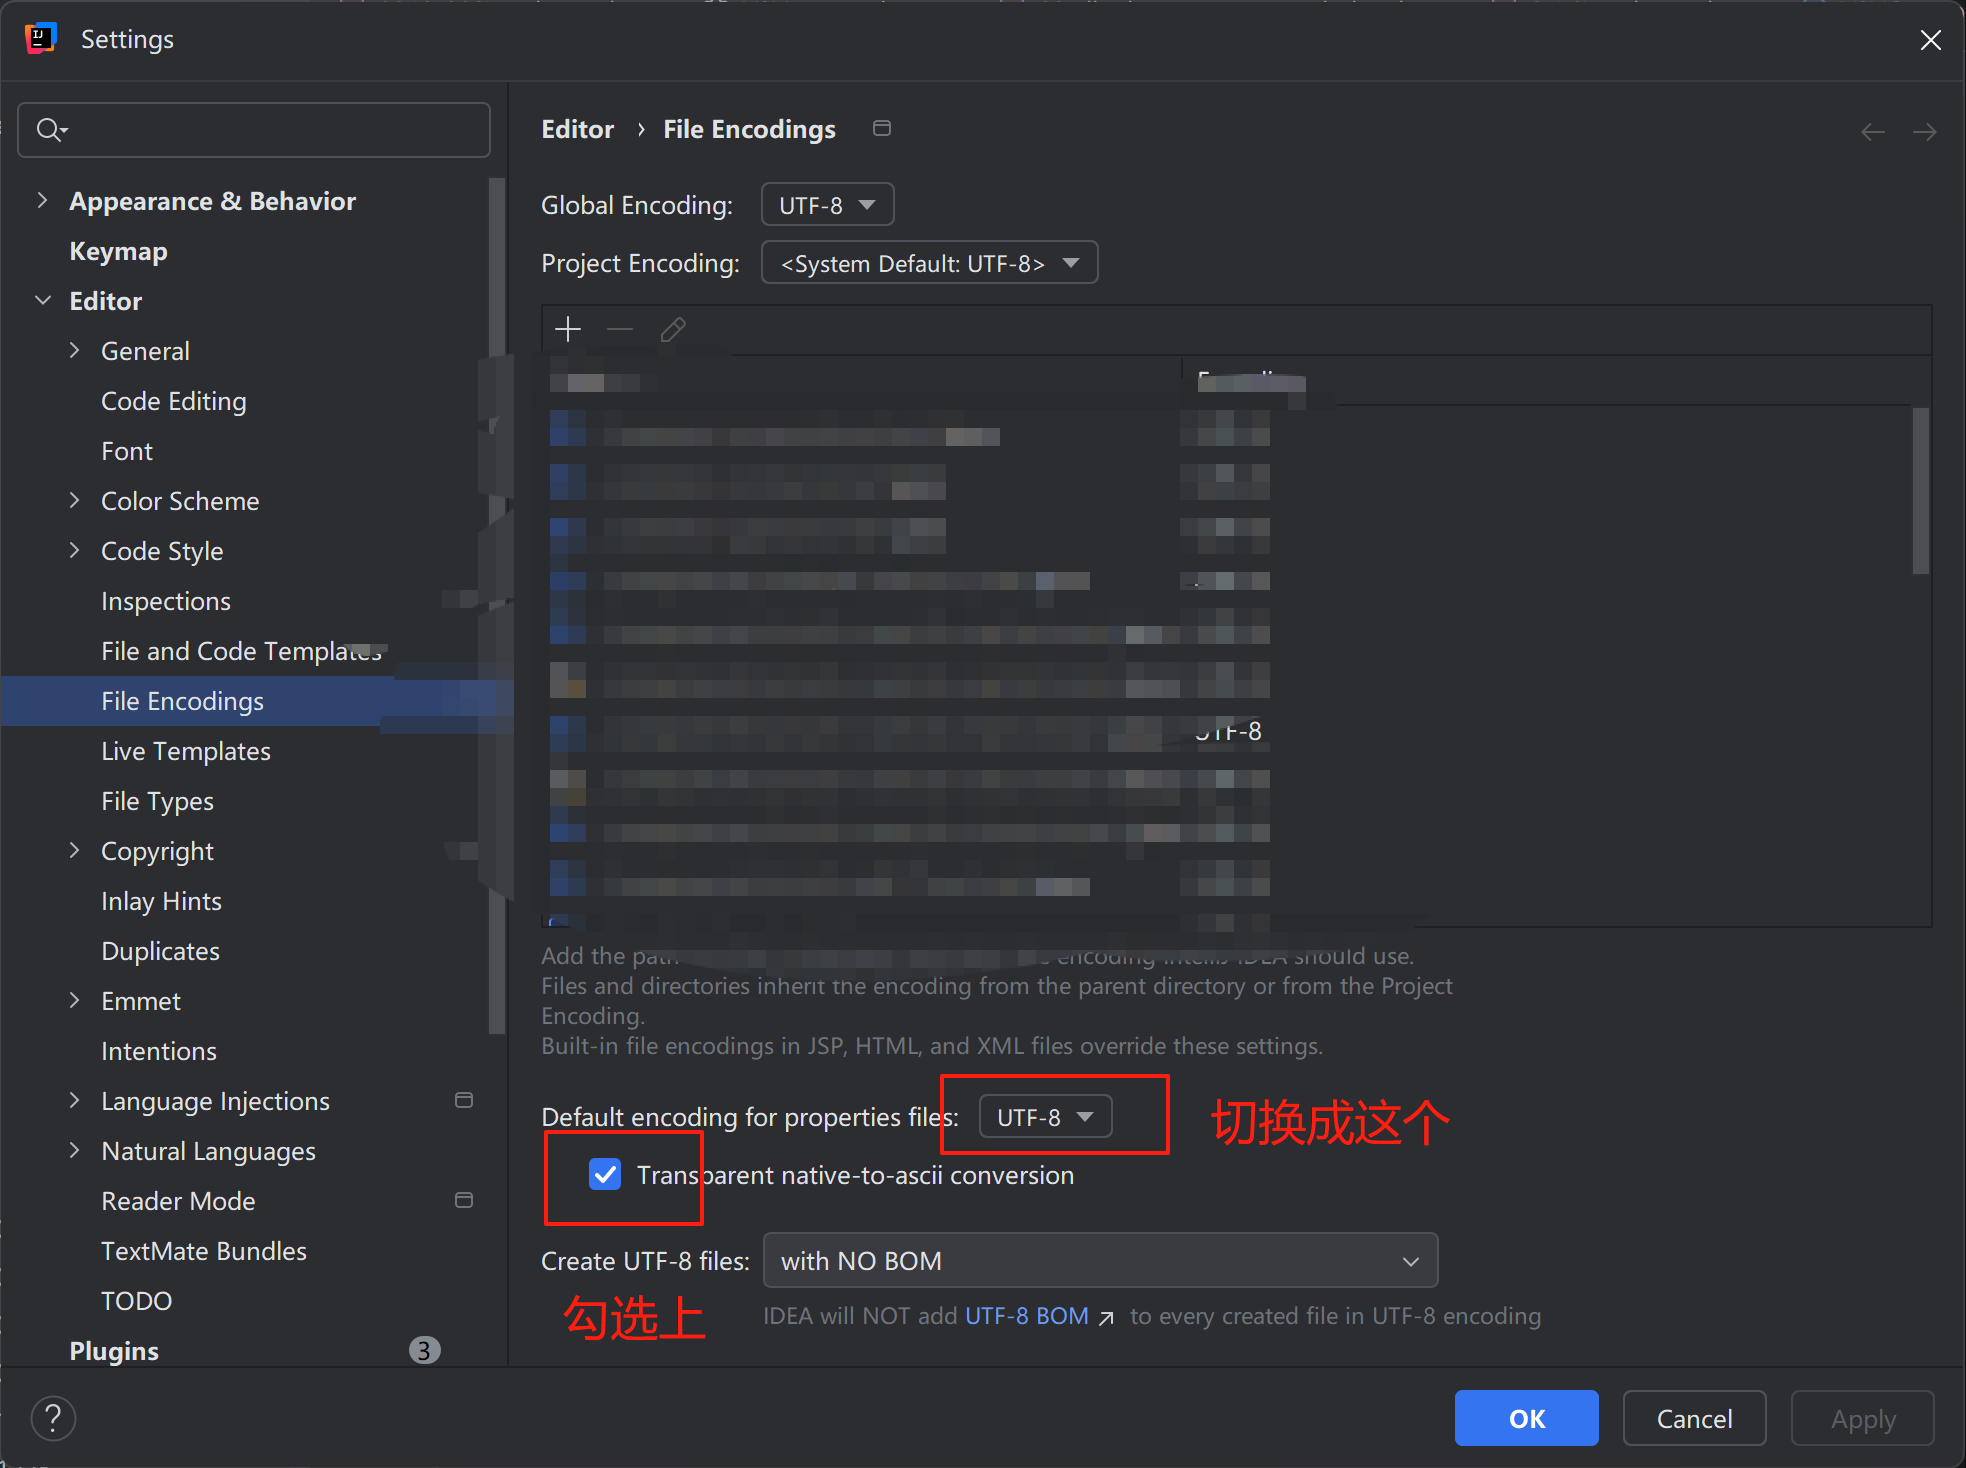Click the project-level marker next to File Encodings title

click(x=881, y=128)
